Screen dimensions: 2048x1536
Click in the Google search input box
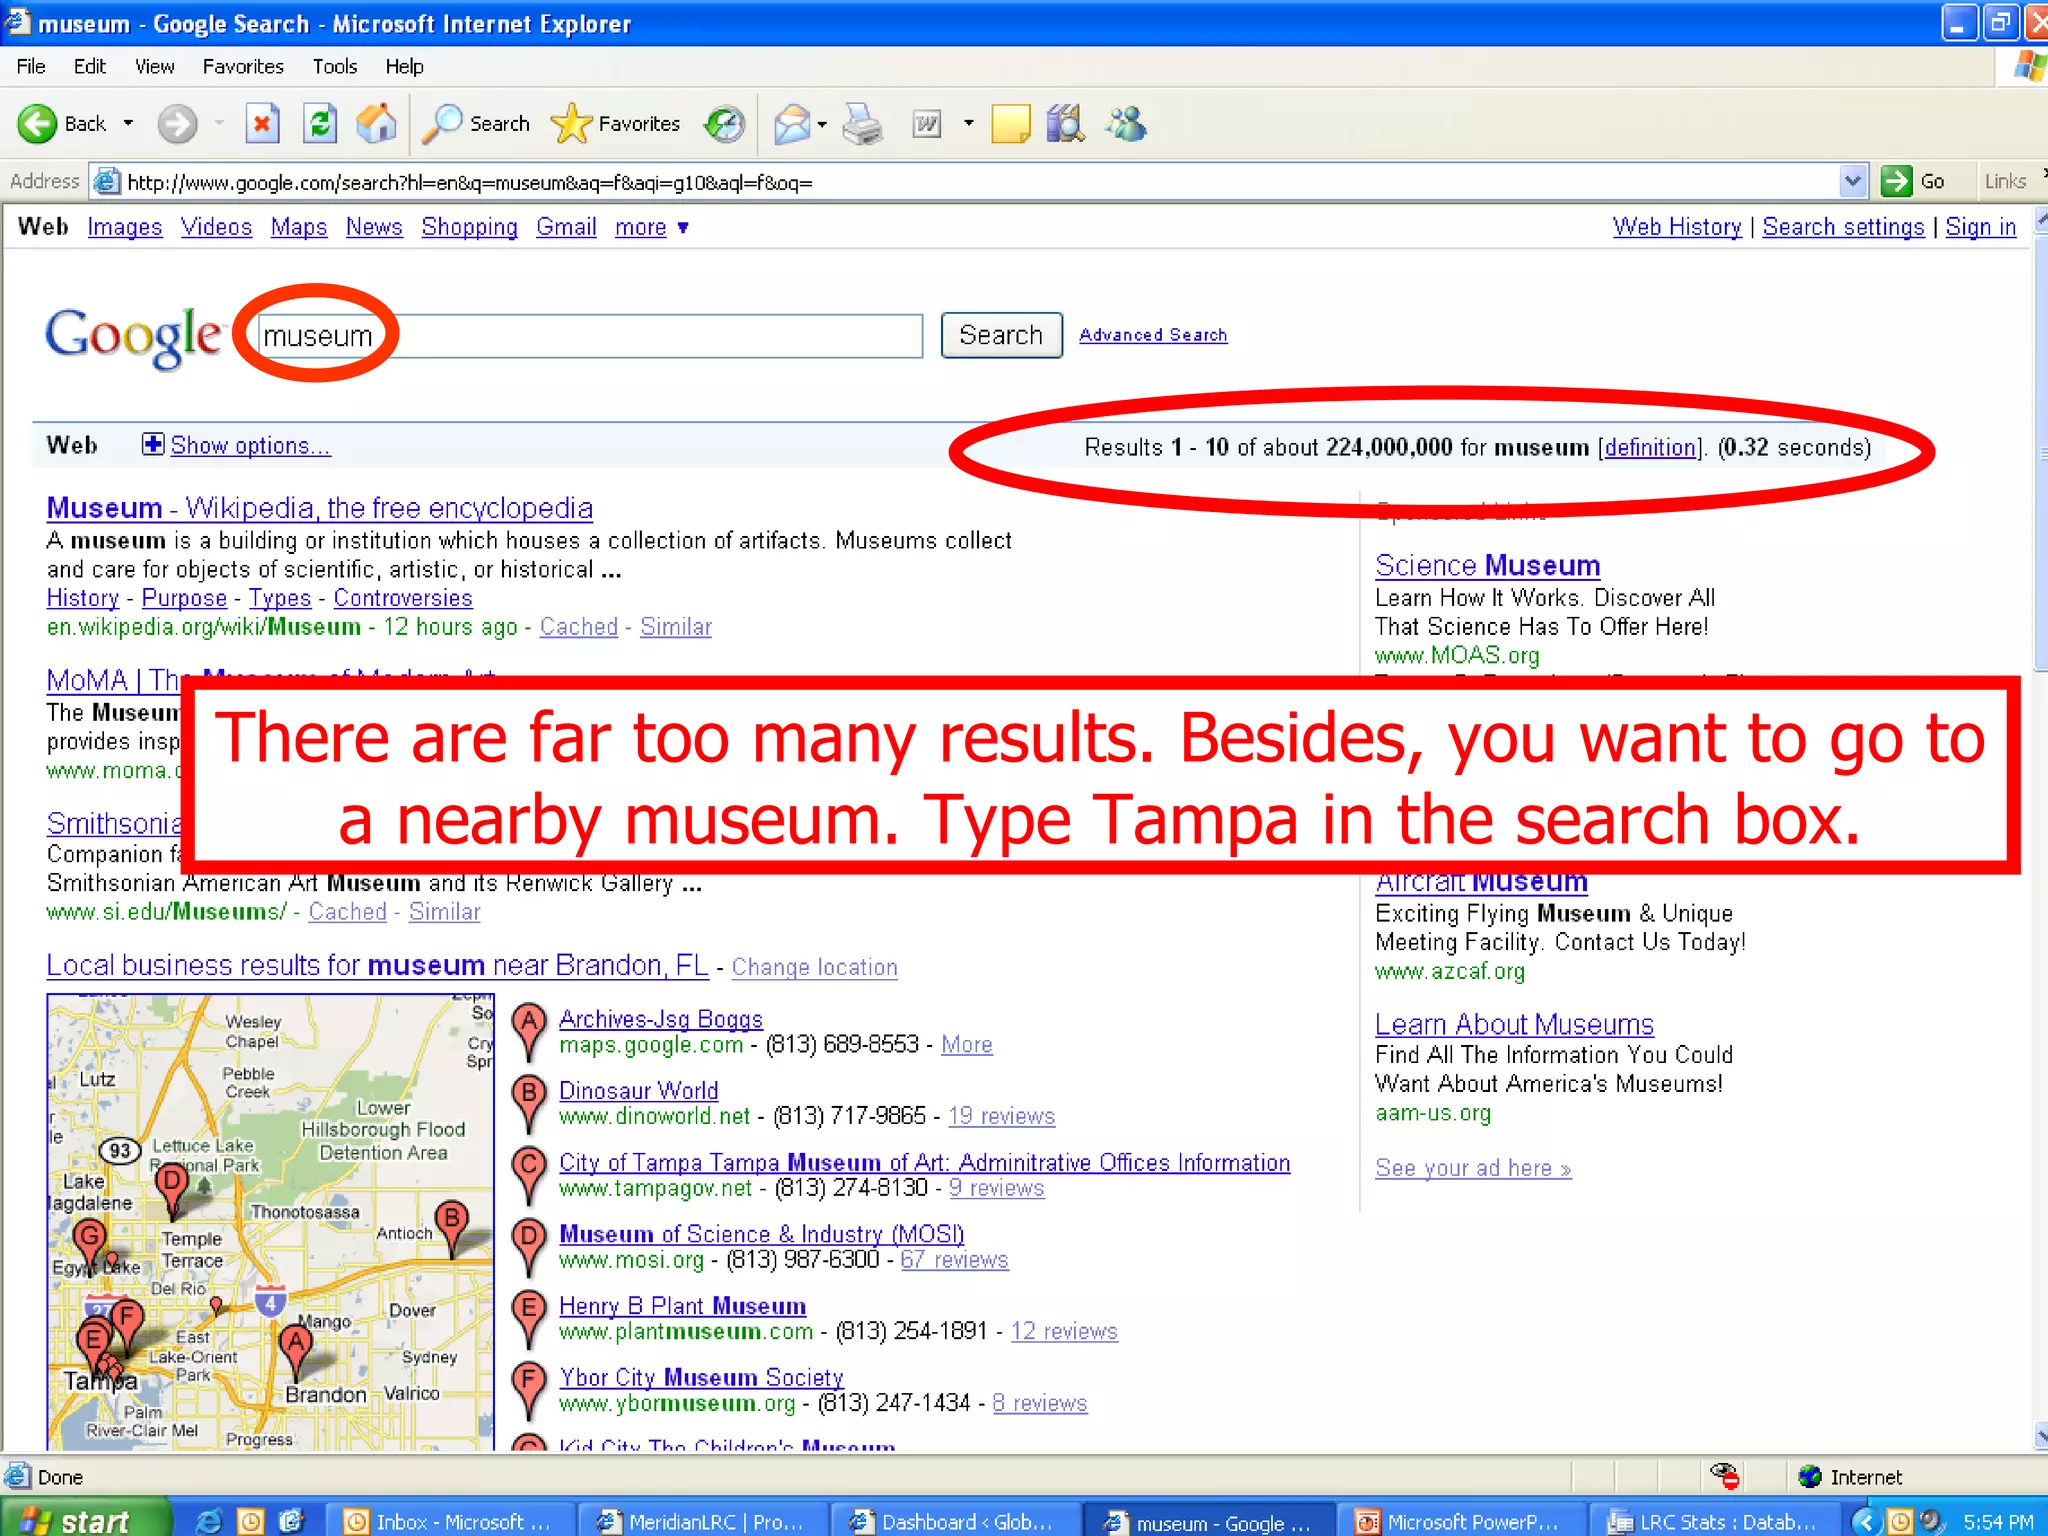pos(590,335)
